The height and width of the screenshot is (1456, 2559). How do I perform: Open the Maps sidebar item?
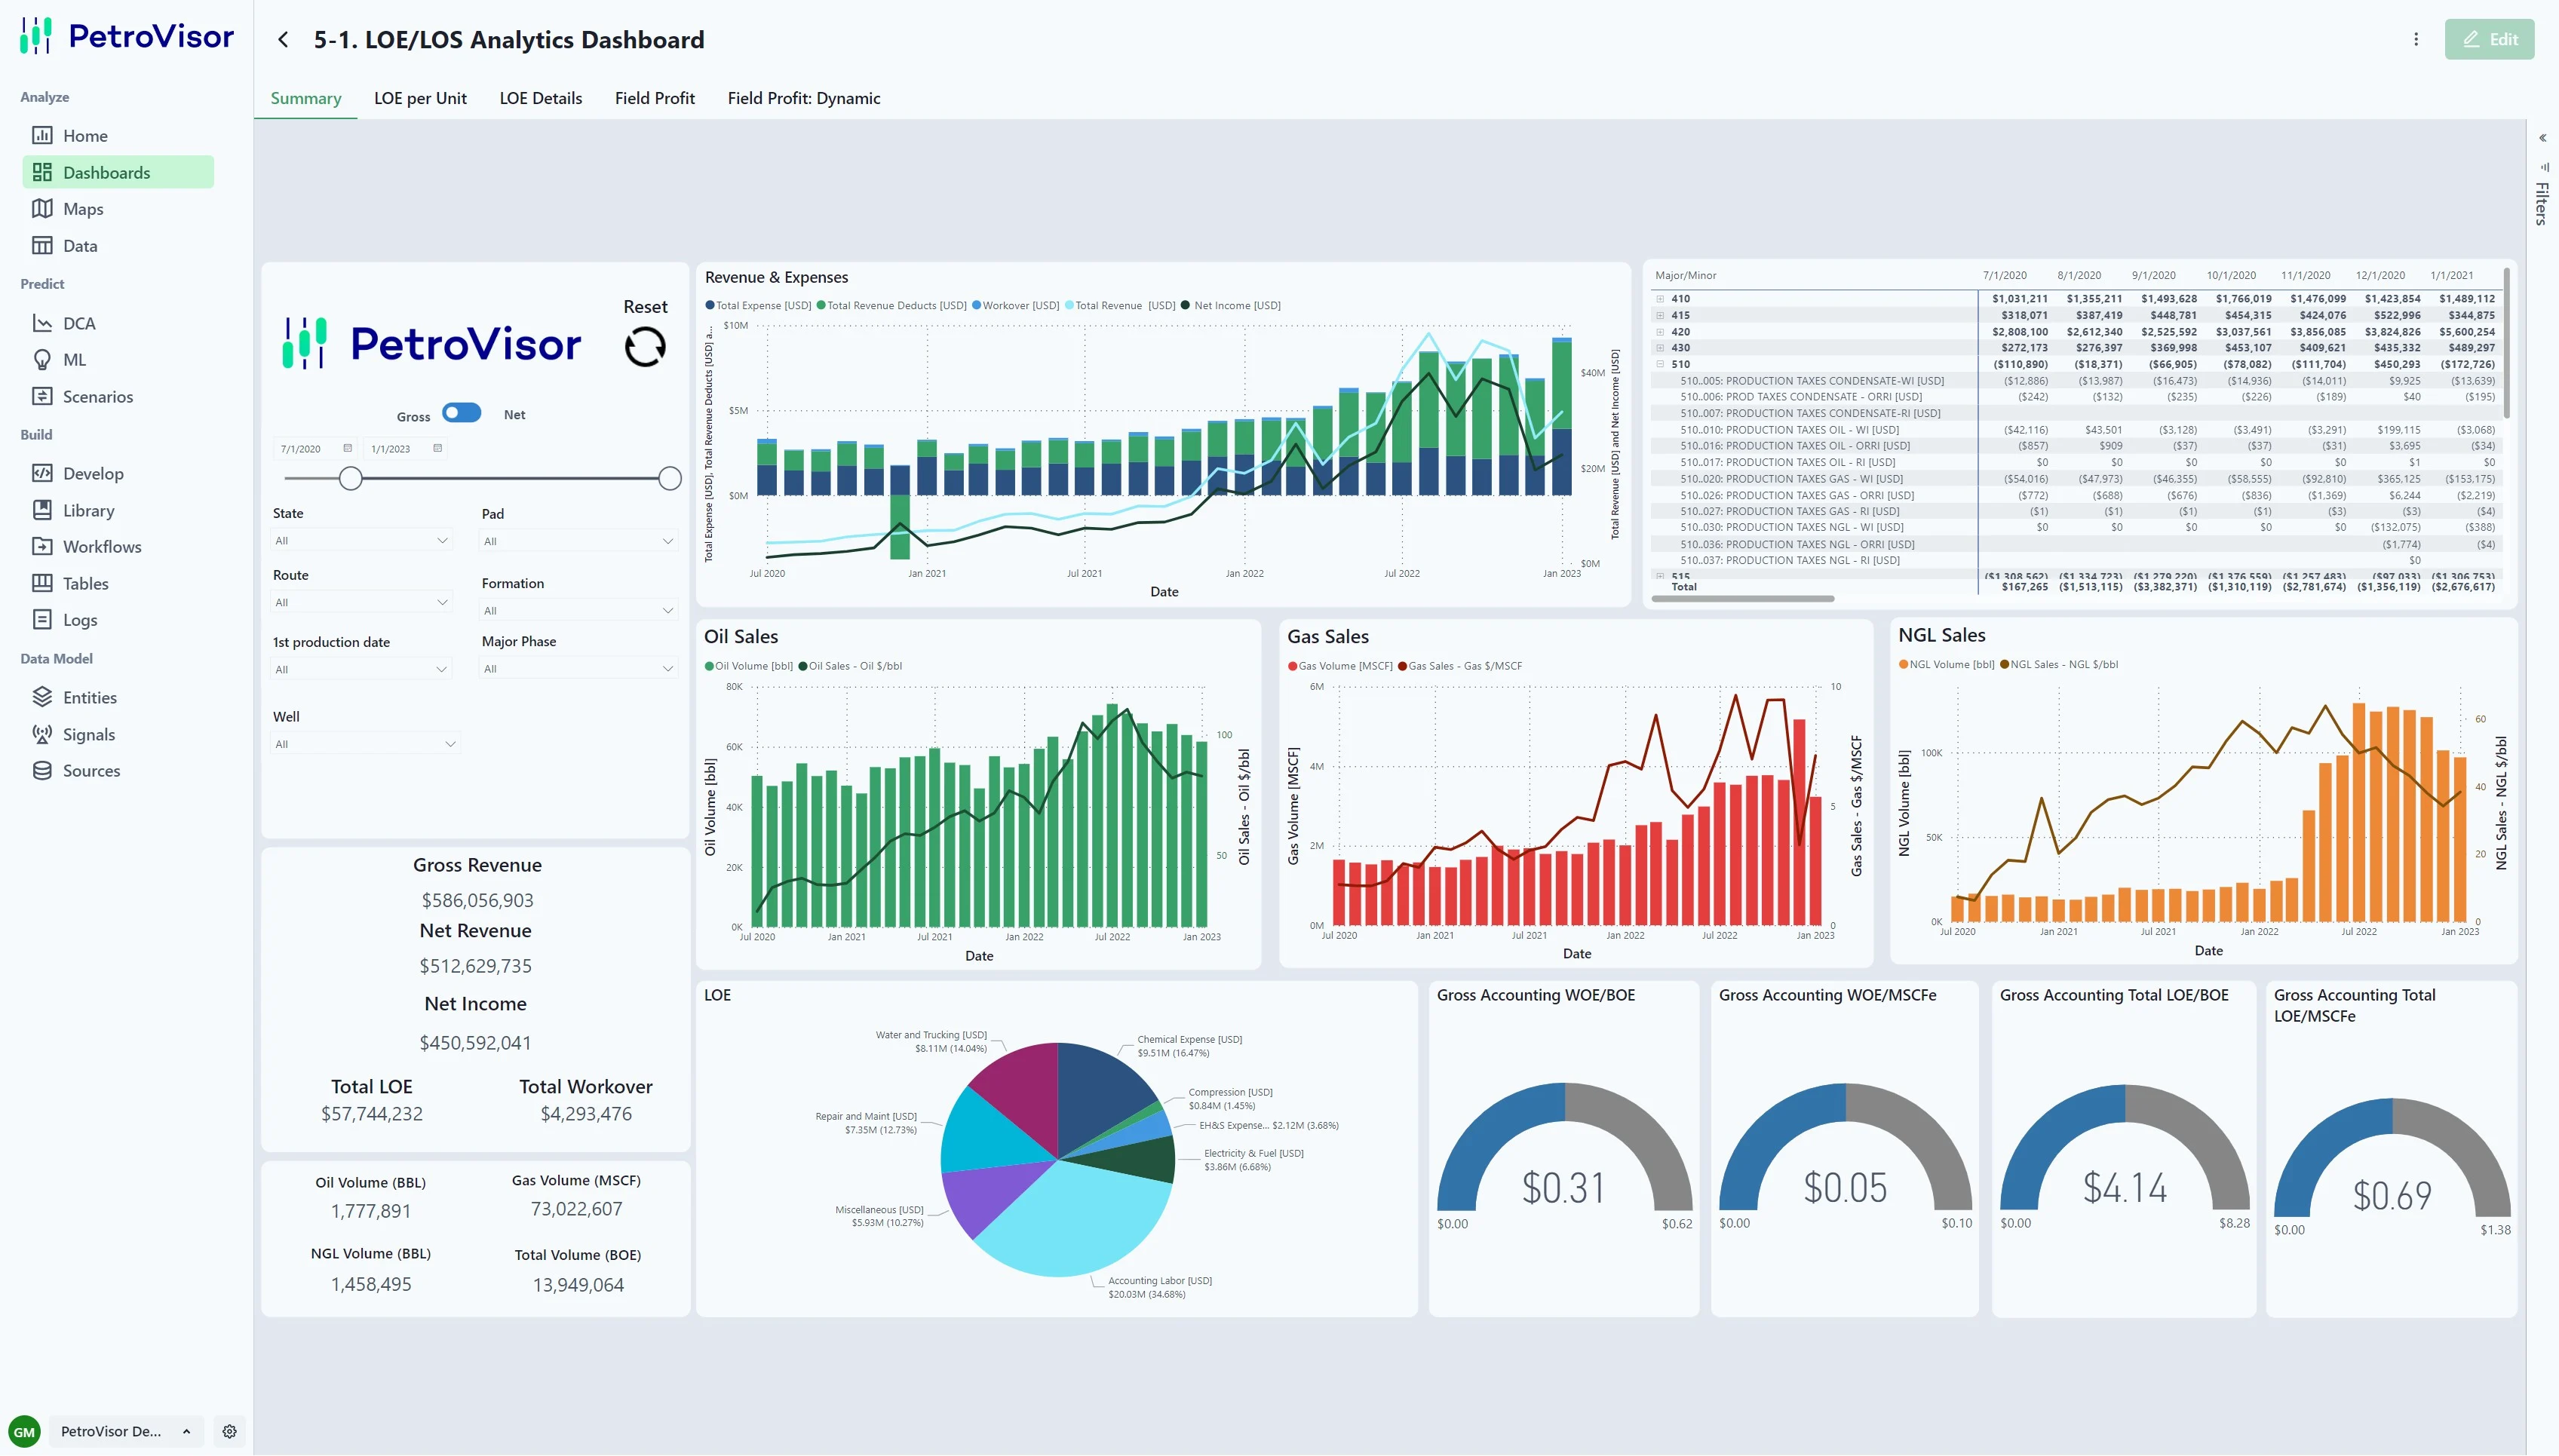pyautogui.click(x=82, y=209)
